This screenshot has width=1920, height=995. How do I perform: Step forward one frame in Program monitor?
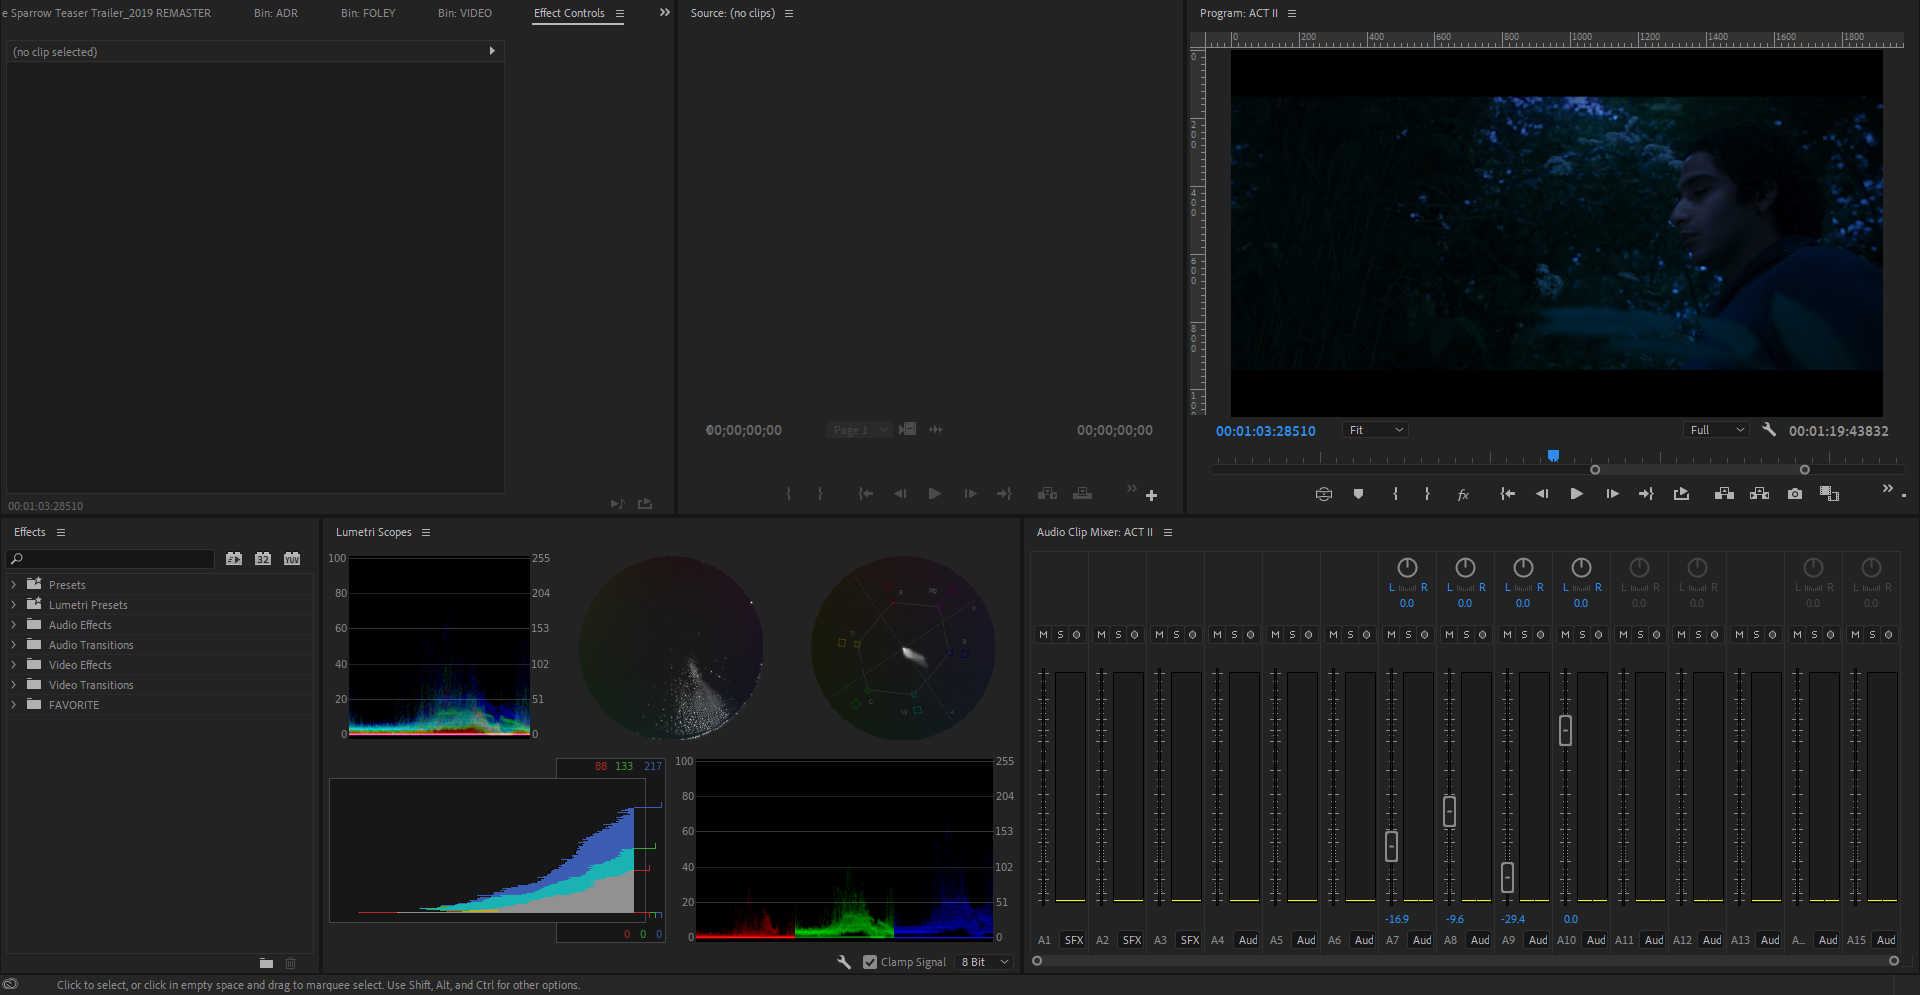tap(1612, 494)
